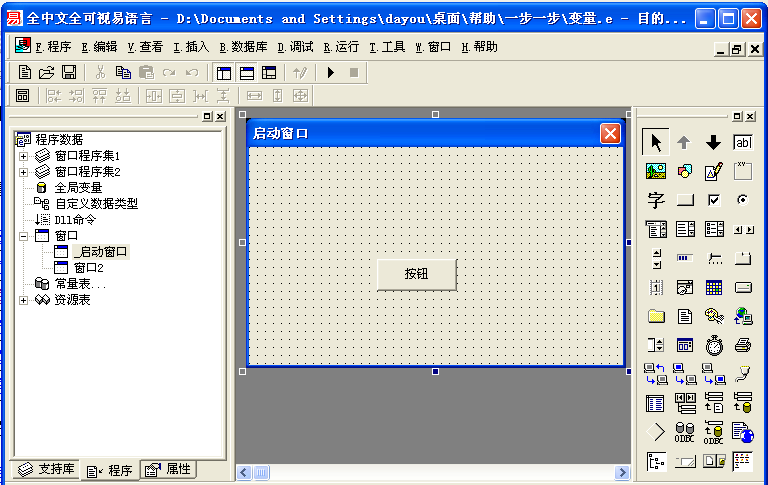Switch to the 属性 tab
Image resolution: width=768 pixels, height=485 pixels.
tap(169, 469)
